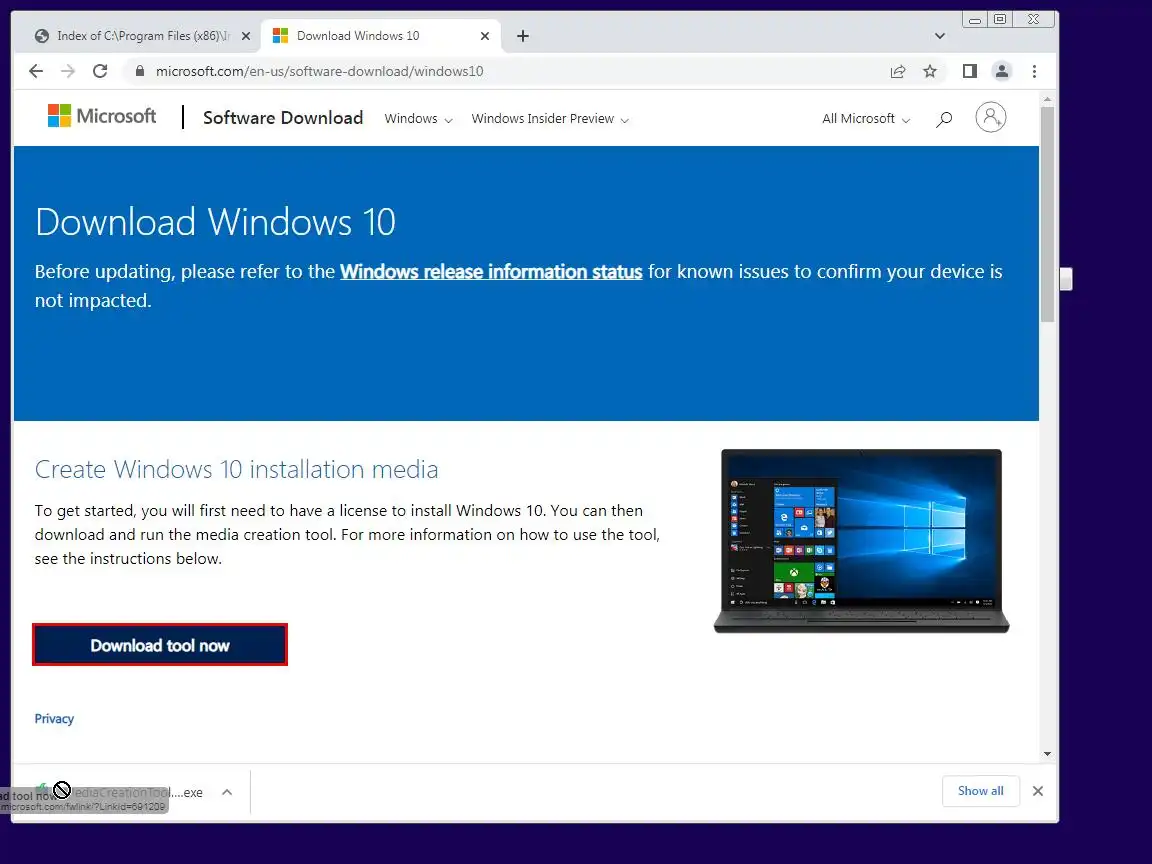Expand the All Microsoft menu
The width and height of the screenshot is (1152, 864).
[x=866, y=119]
